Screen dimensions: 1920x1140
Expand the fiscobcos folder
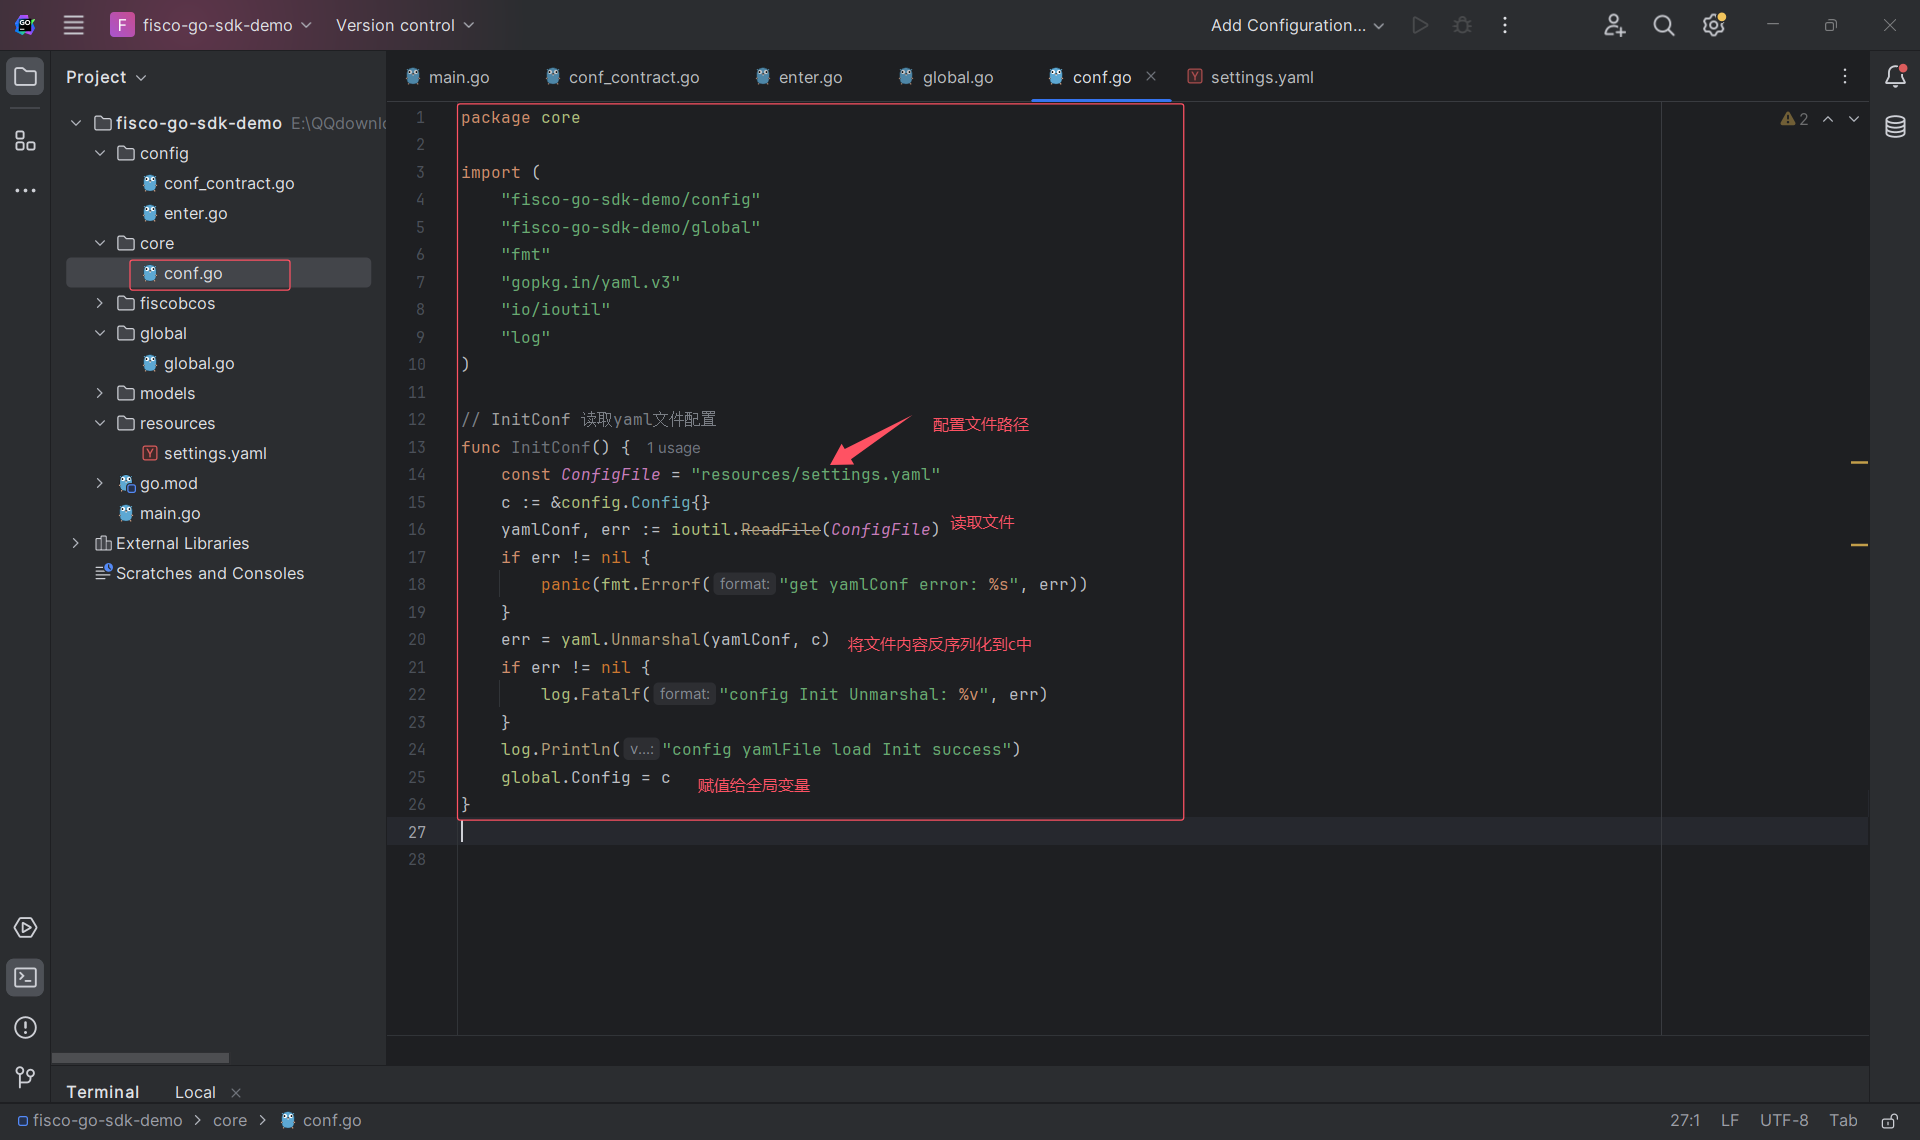pyautogui.click(x=99, y=303)
